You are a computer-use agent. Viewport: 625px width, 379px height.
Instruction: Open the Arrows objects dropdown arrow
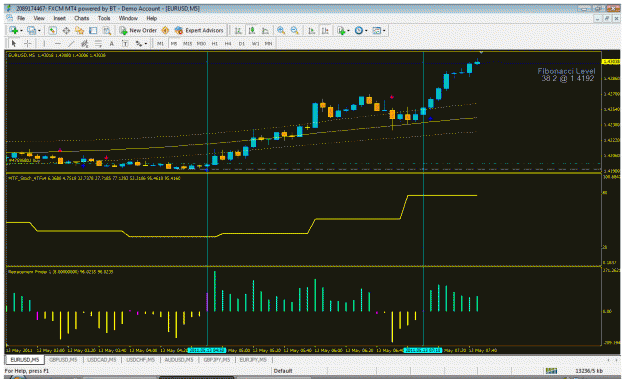pyautogui.click(x=146, y=43)
